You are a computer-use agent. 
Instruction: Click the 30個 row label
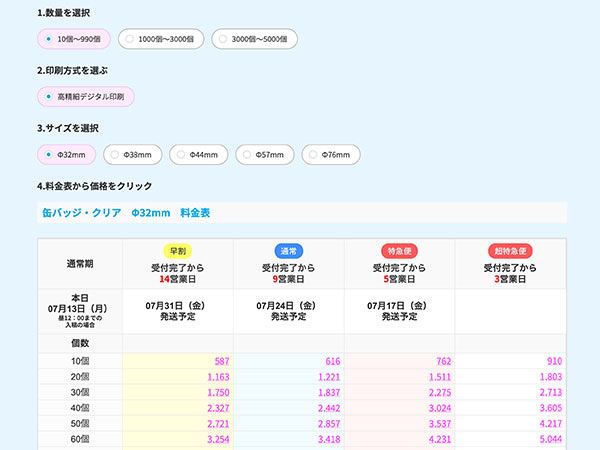click(80, 393)
